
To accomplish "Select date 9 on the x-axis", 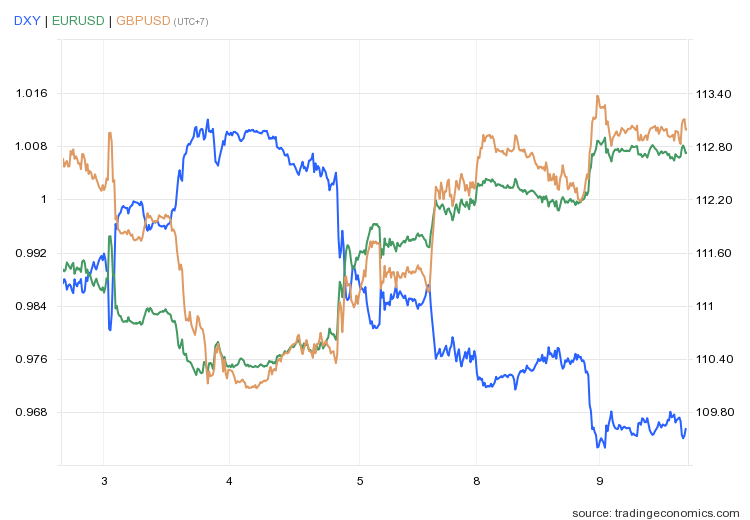I will pyautogui.click(x=600, y=480).
